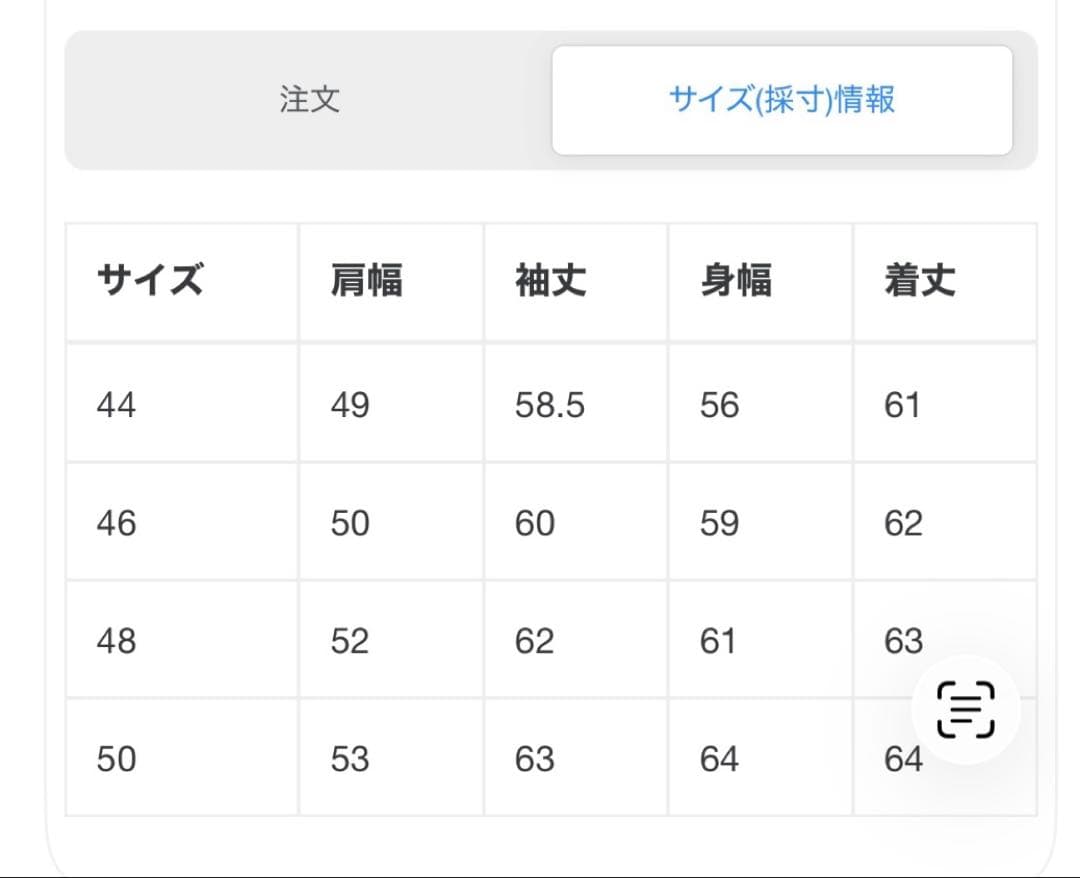Select size 48 row cell
1080x878 pixels.
click(117, 641)
